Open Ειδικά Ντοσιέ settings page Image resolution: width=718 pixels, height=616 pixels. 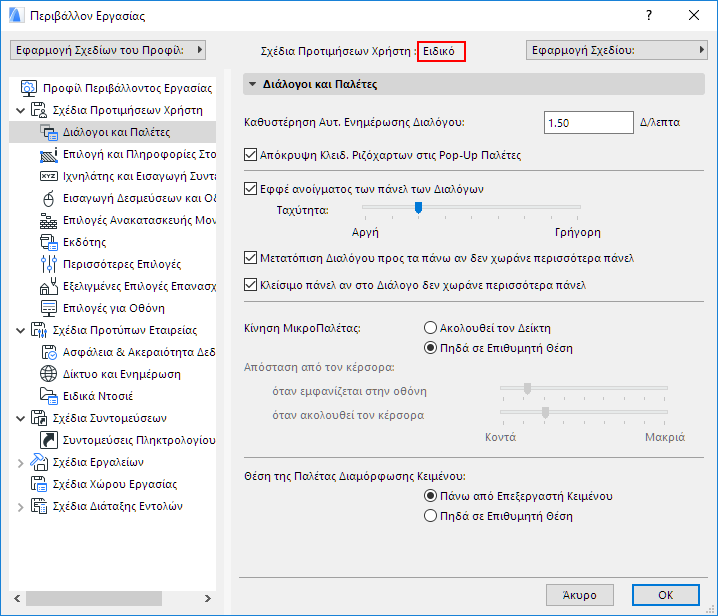[98, 396]
